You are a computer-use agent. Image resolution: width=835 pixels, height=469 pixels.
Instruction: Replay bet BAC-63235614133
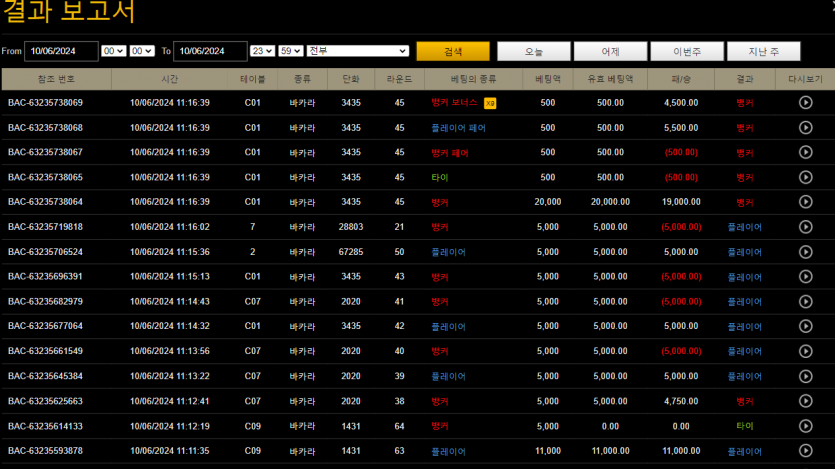point(805,426)
